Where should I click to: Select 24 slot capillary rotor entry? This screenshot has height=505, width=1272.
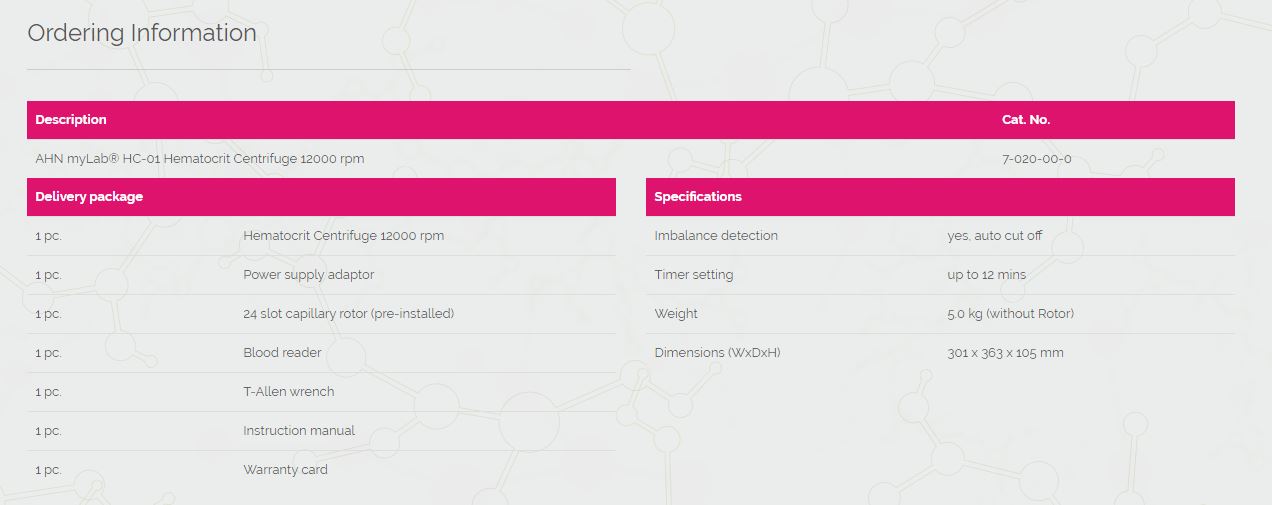point(349,314)
